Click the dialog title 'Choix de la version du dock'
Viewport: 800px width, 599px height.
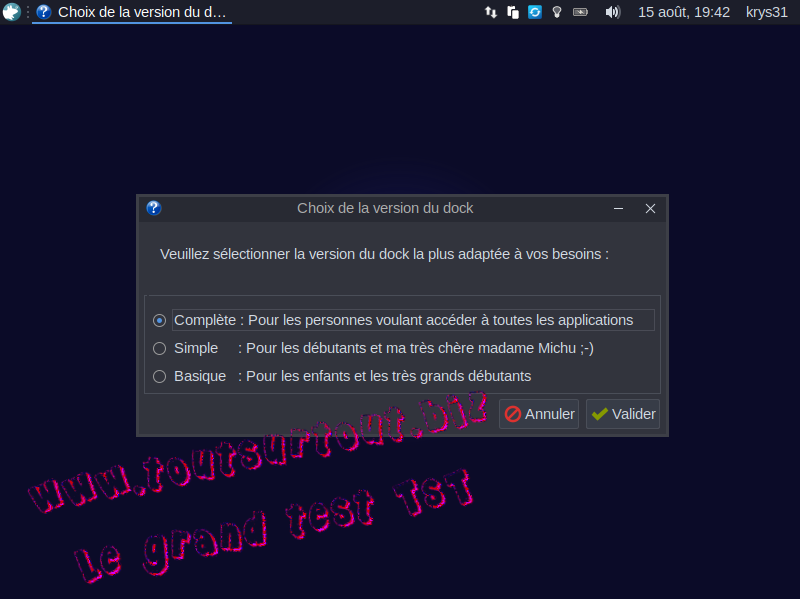(385, 208)
